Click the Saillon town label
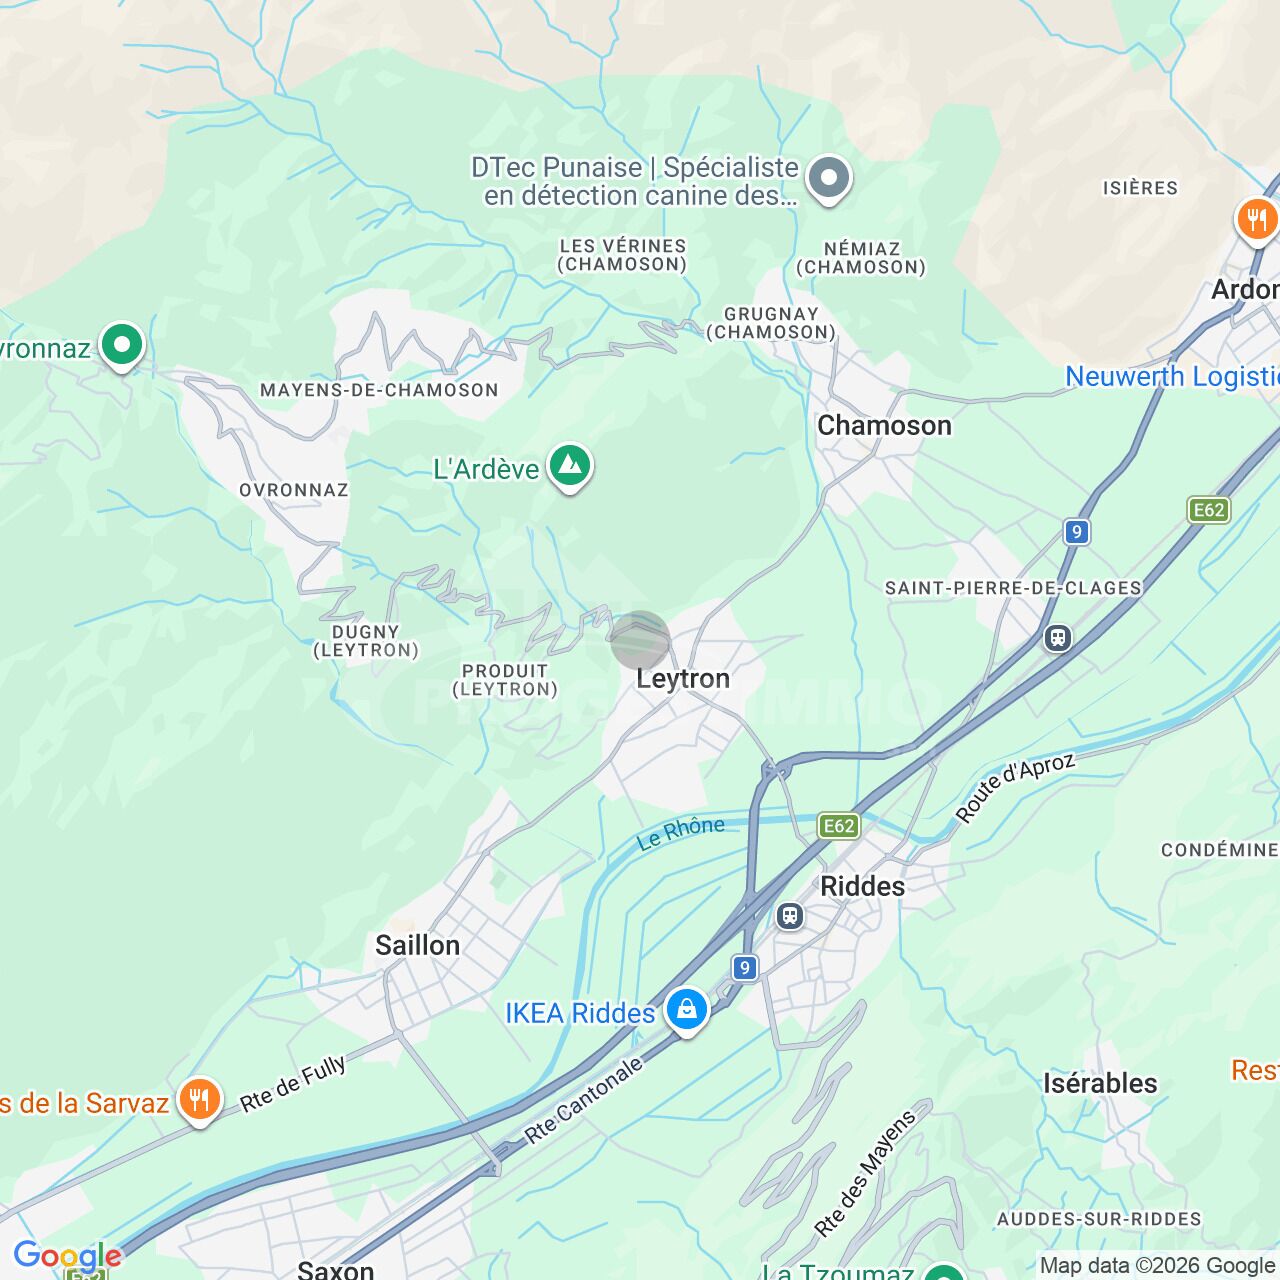This screenshot has width=1280, height=1280. (417, 945)
